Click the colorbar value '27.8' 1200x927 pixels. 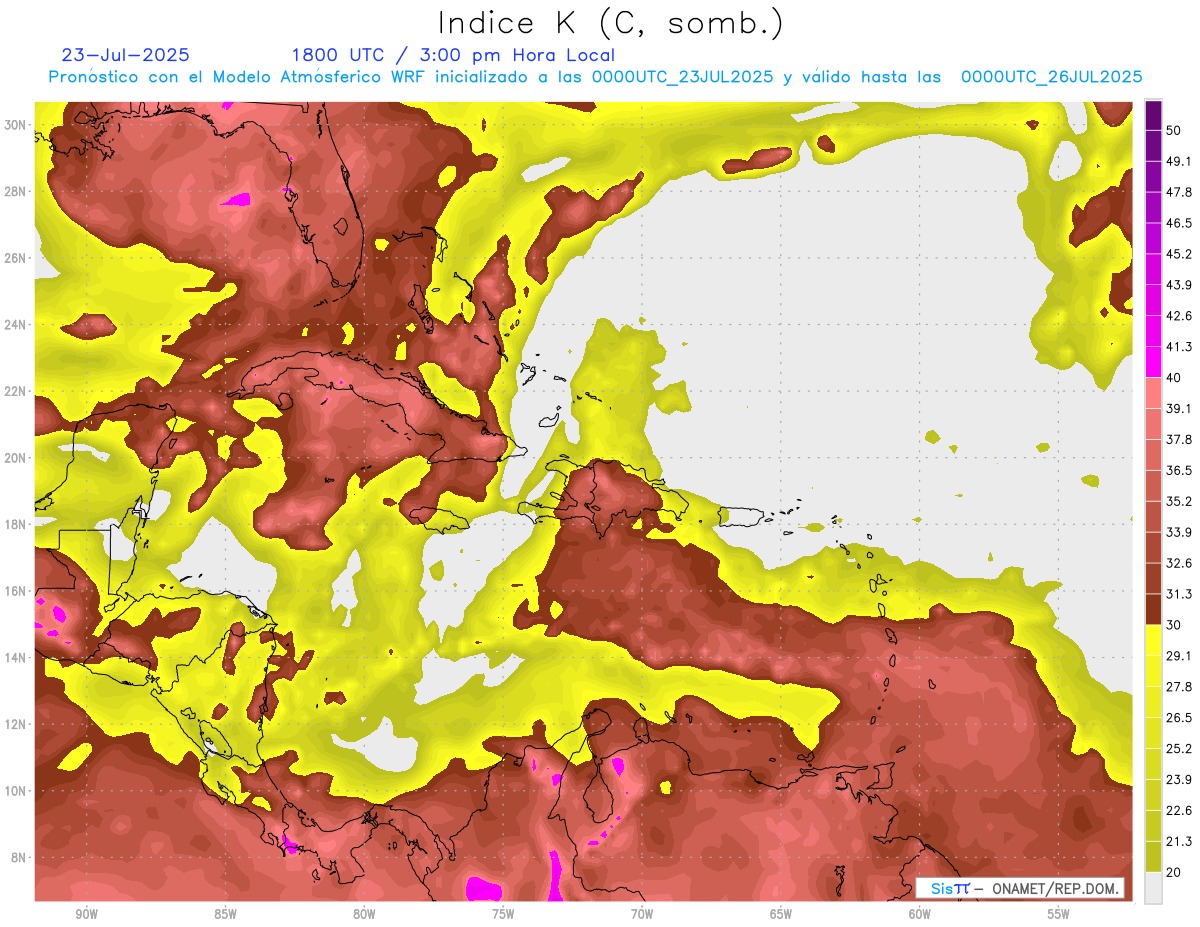[1179, 687]
